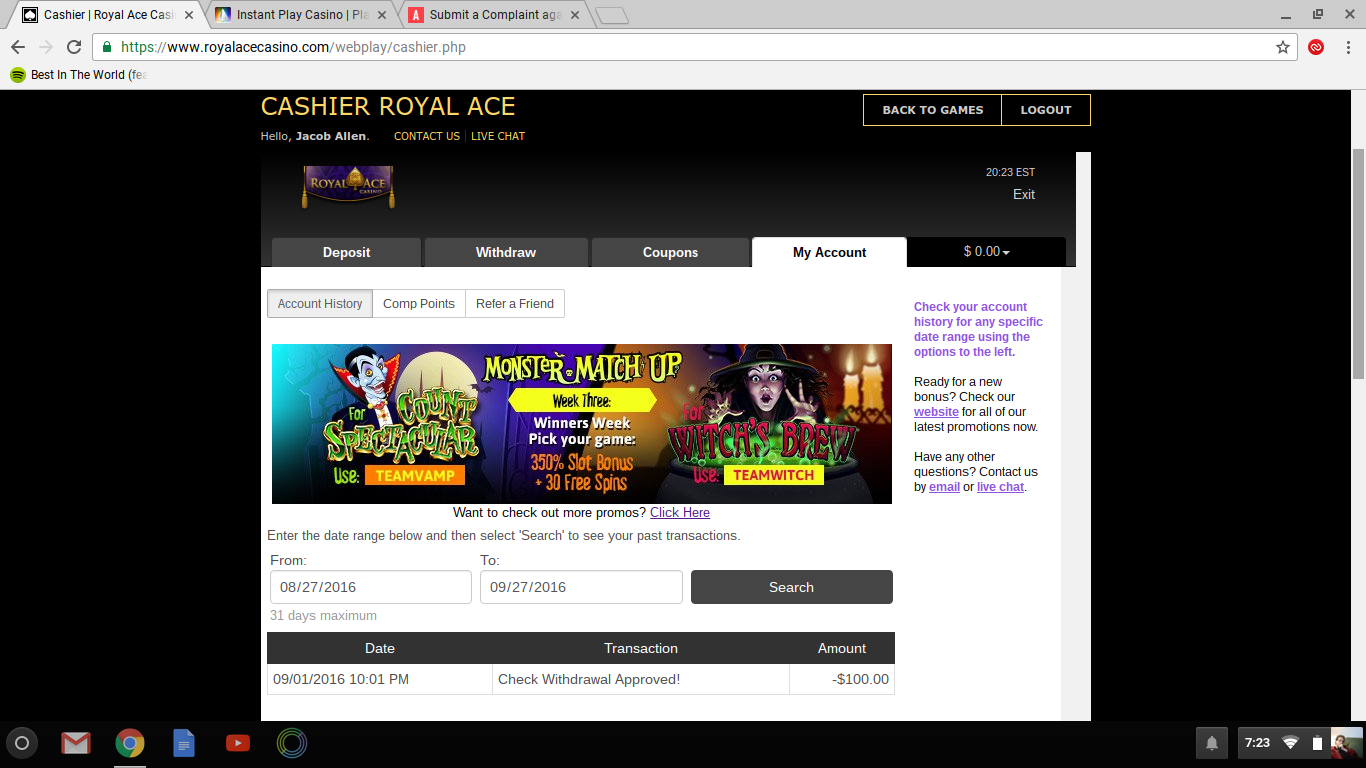Click Exit in the cashier header
The width and height of the screenshot is (1366, 768).
click(1024, 194)
